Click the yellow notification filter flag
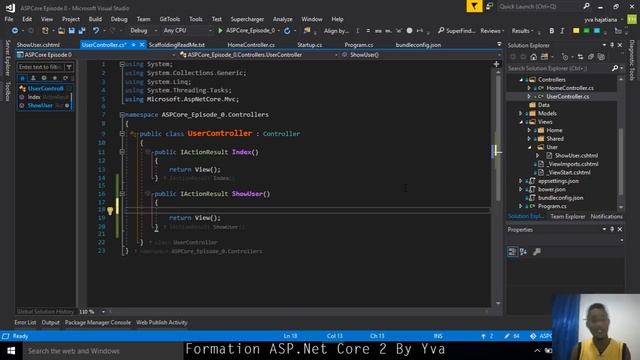 (x=474, y=6)
